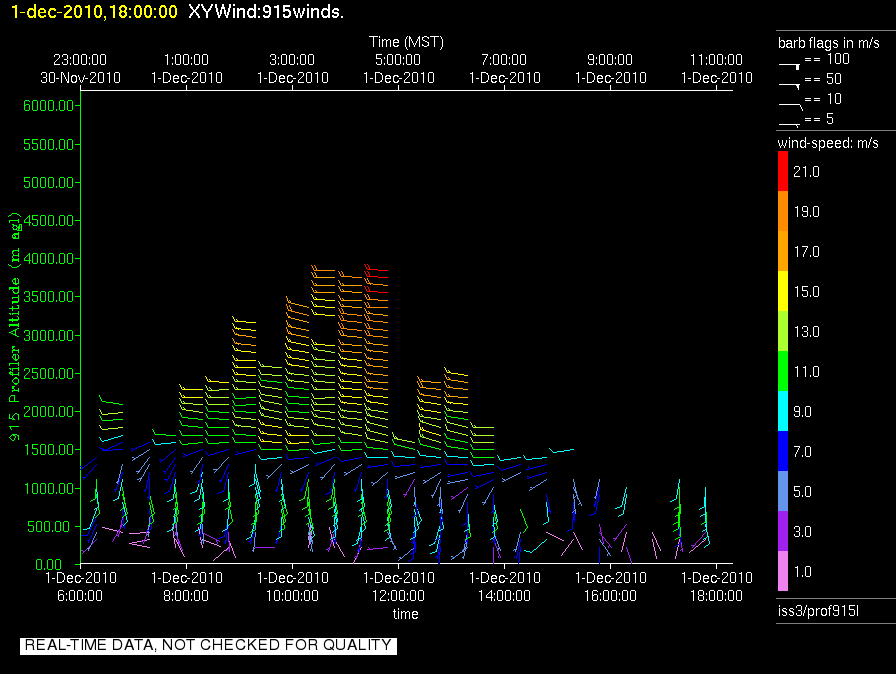Click the red 21.0 wind-speed color band
The image size is (896, 674).
tap(783, 171)
